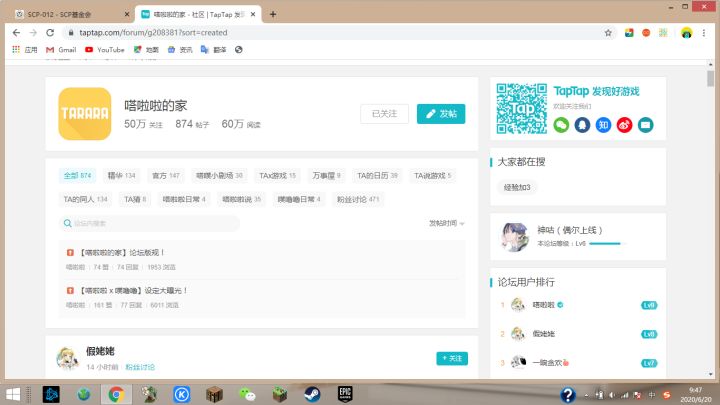Close the SCP-012 tab
The height and width of the screenshot is (405, 720).
(x=127, y=14)
